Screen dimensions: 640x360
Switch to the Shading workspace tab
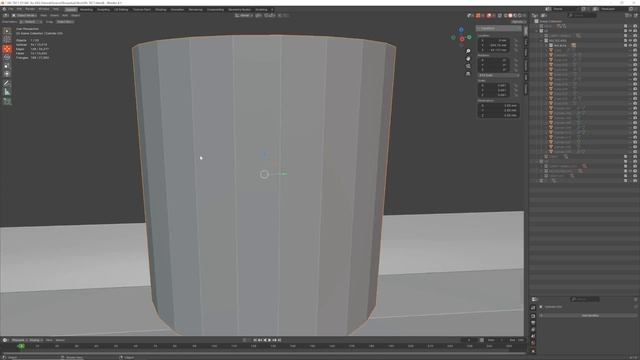pyautogui.click(x=160, y=9)
